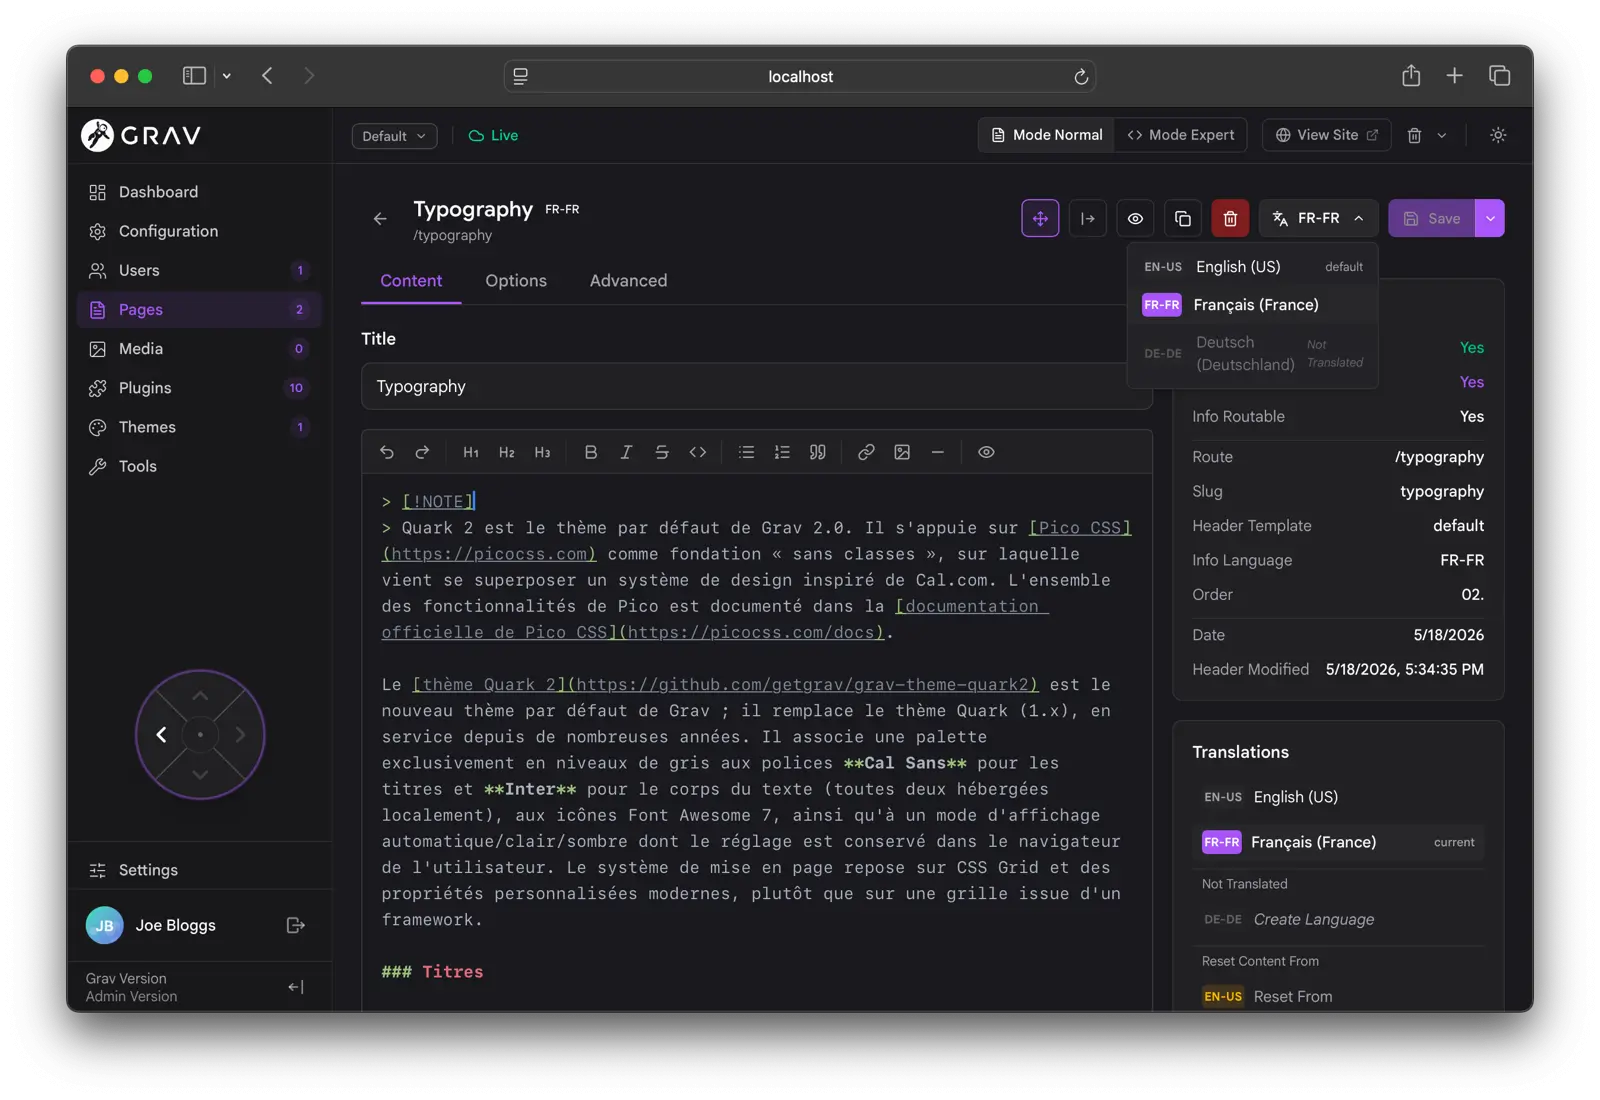
Task: Go back with the arrow next to Typography
Action: [x=380, y=218]
